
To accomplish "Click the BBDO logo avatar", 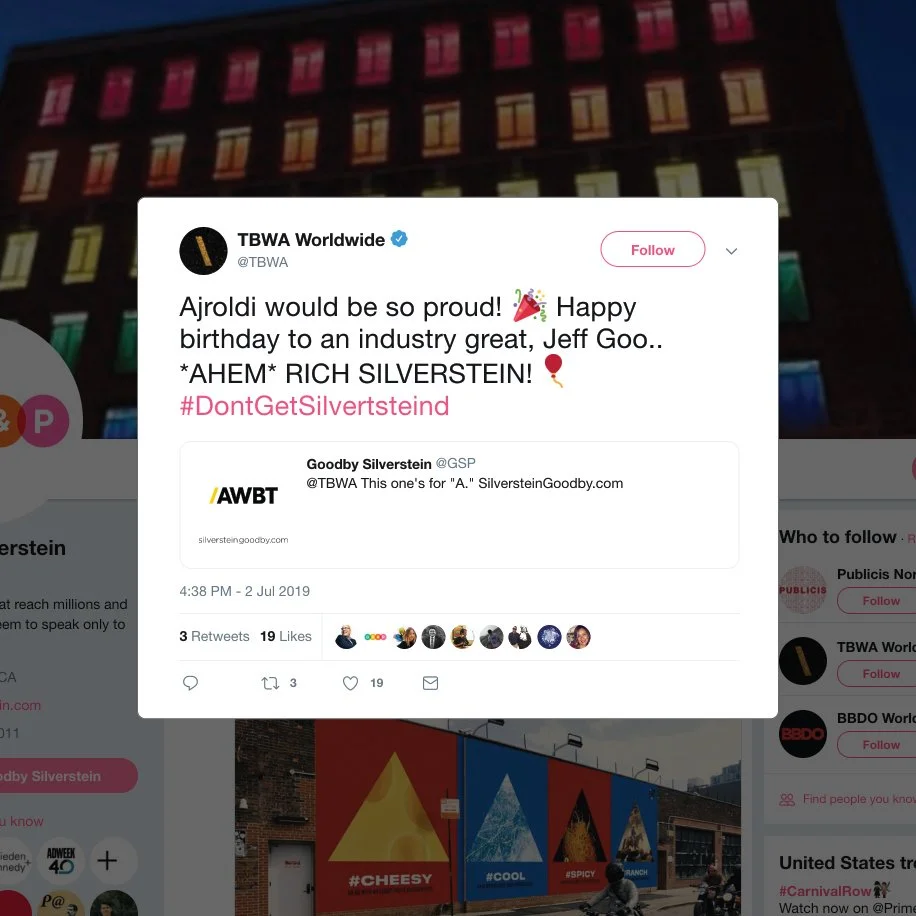I will 802,734.
